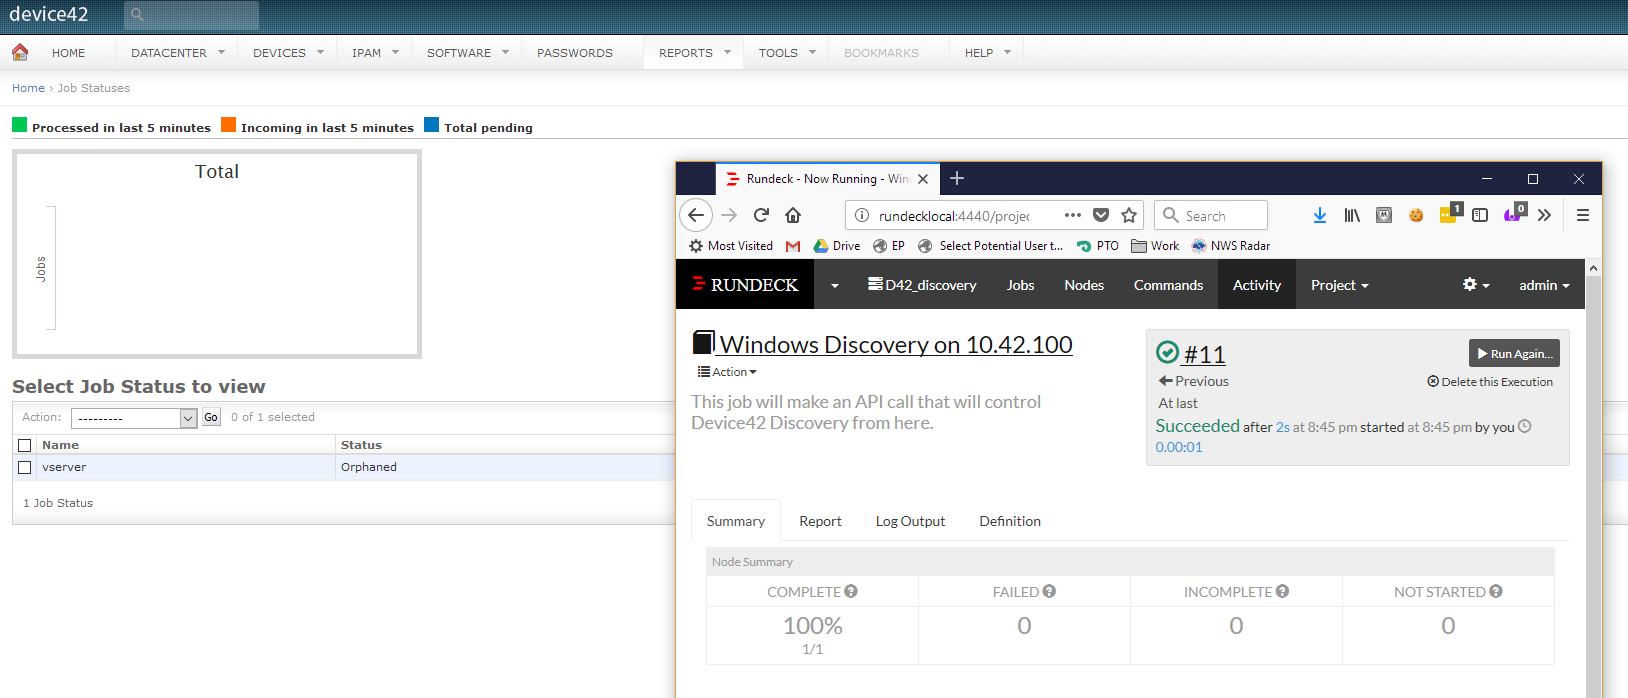Image resolution: width=1628 pixels, height=698 pixels.
Task: Close the Rundeck Now Running tab
Action: pyautogui.click(x=923, y=179)
